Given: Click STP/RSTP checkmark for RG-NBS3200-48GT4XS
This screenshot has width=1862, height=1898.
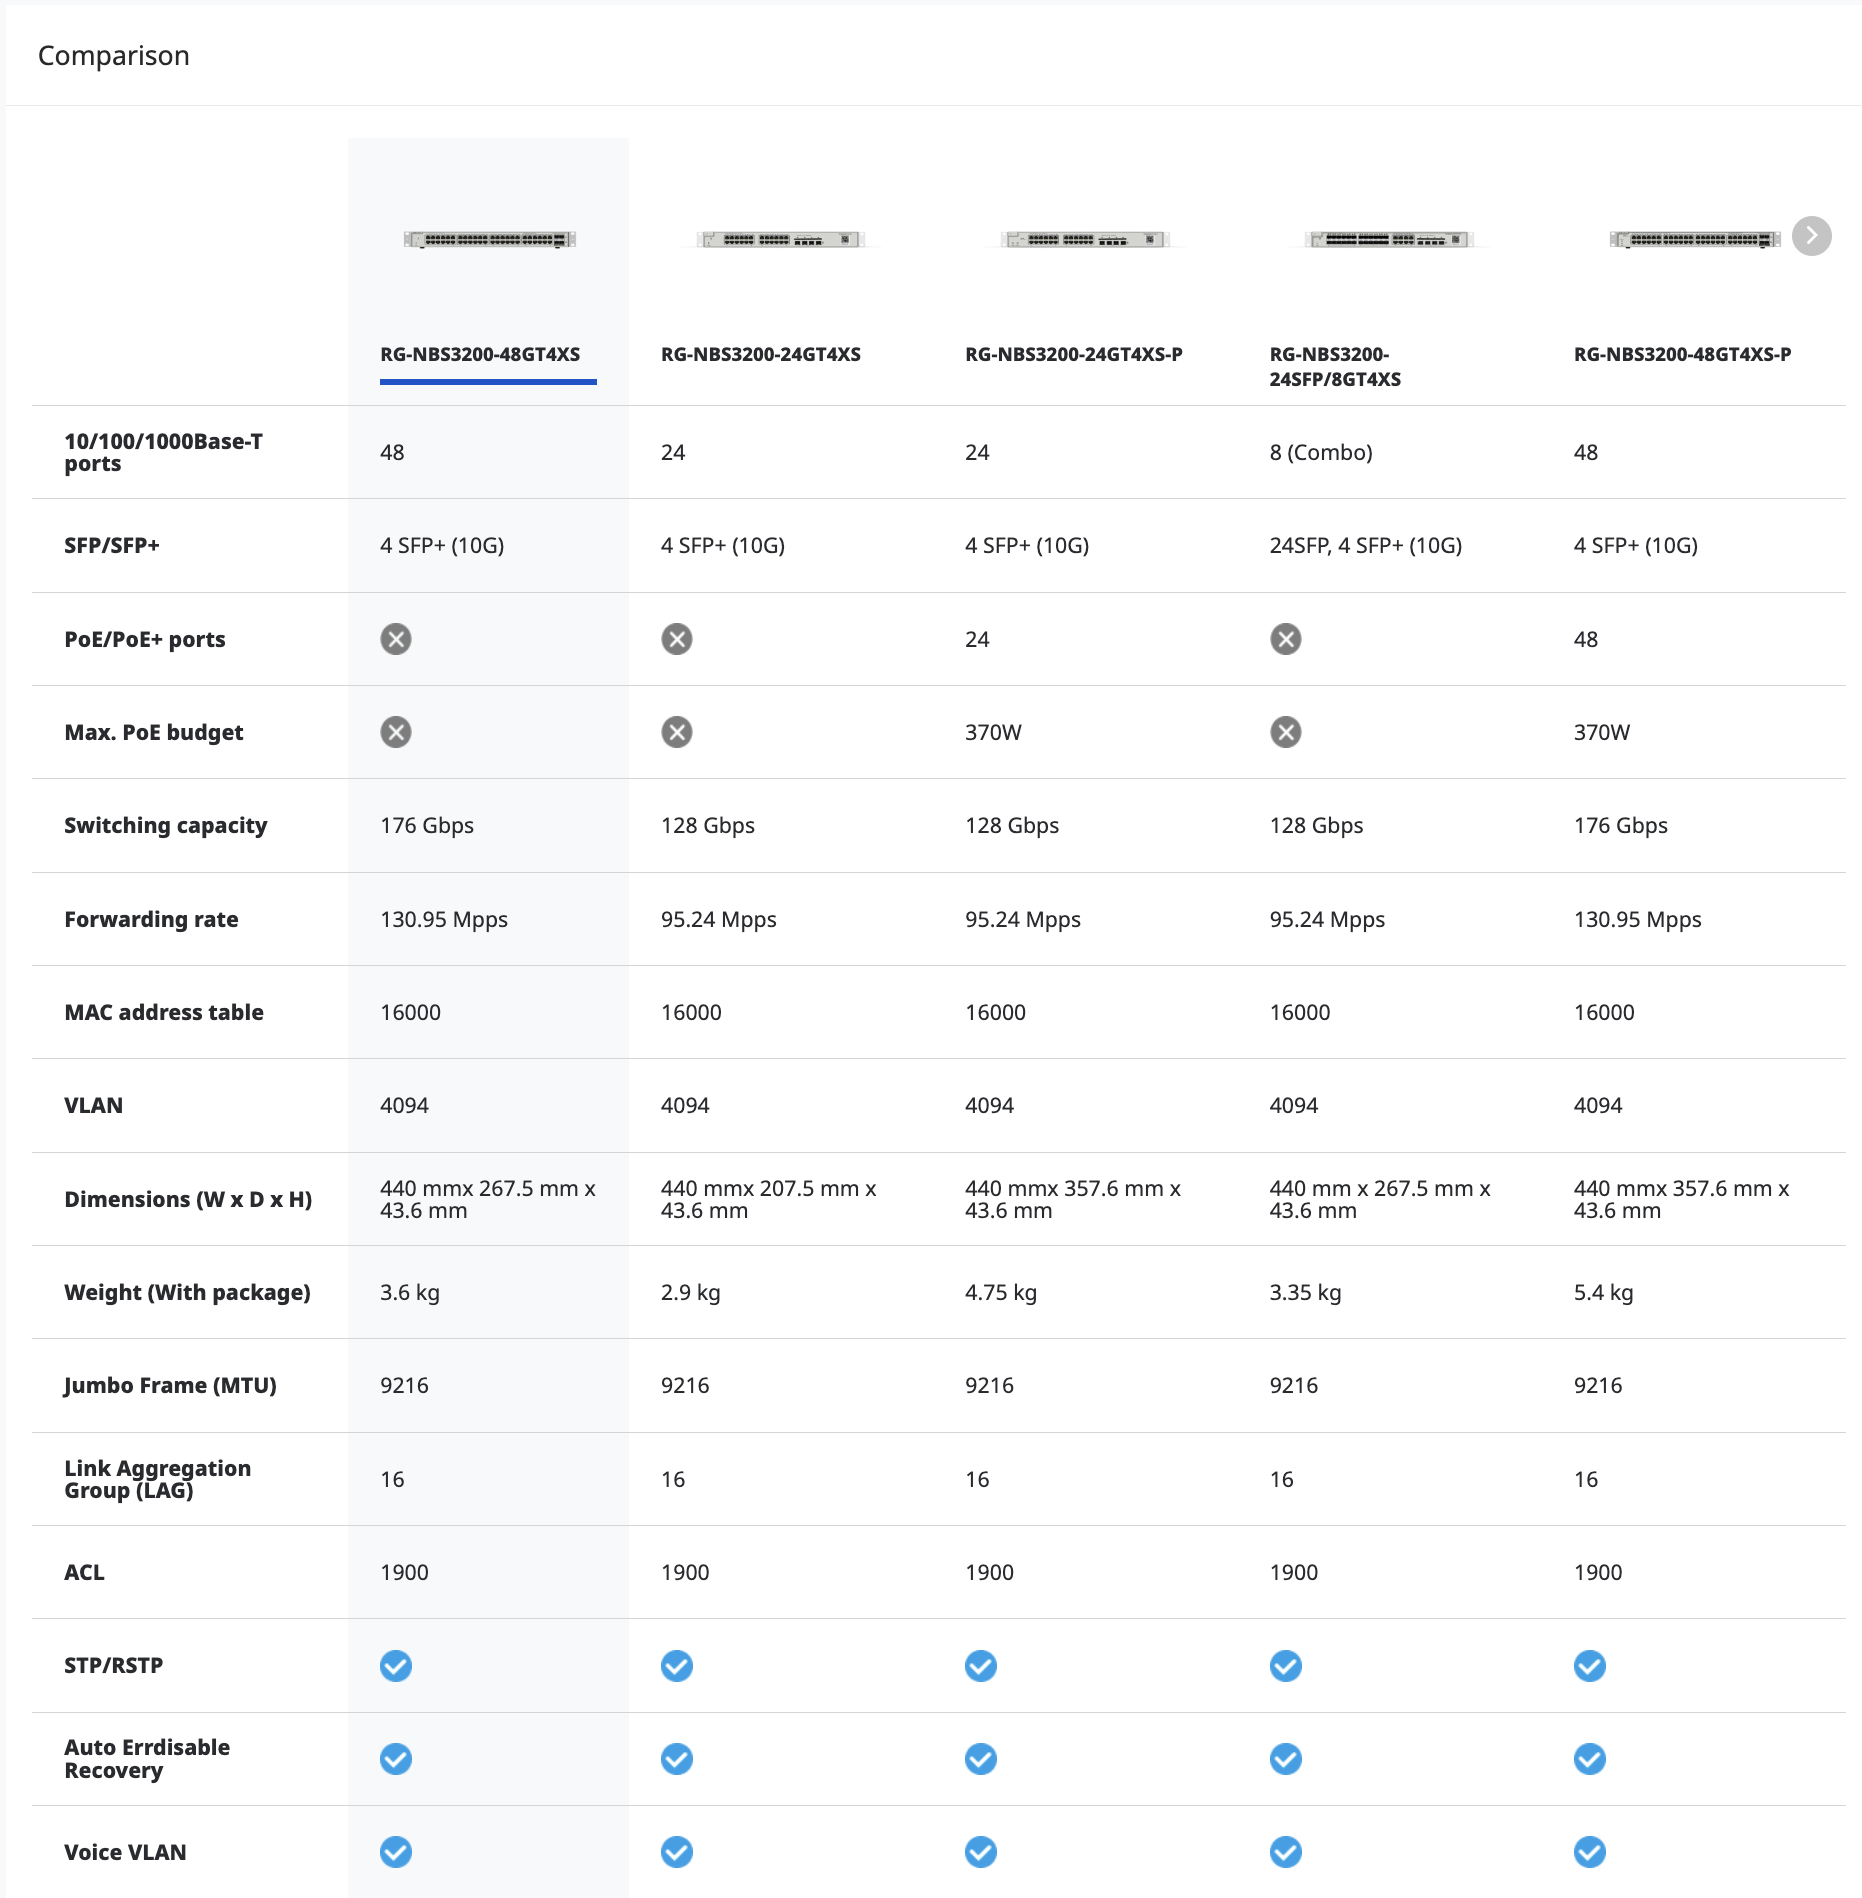Looking at the screenshot, I should pyautogui.click(x=396, y=1666).
